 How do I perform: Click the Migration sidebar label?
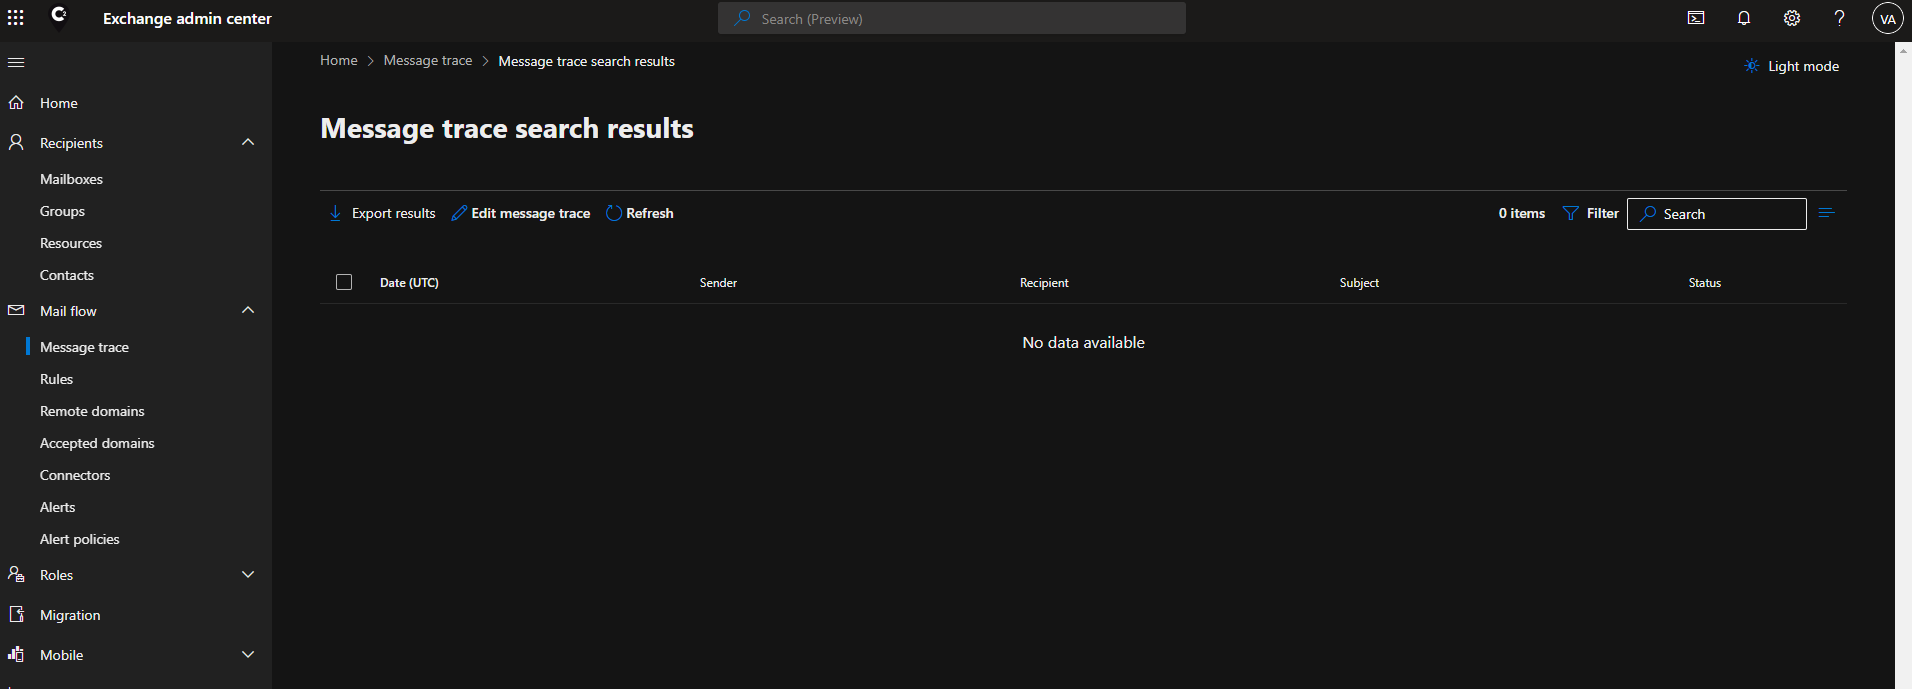tap(70, 615)
